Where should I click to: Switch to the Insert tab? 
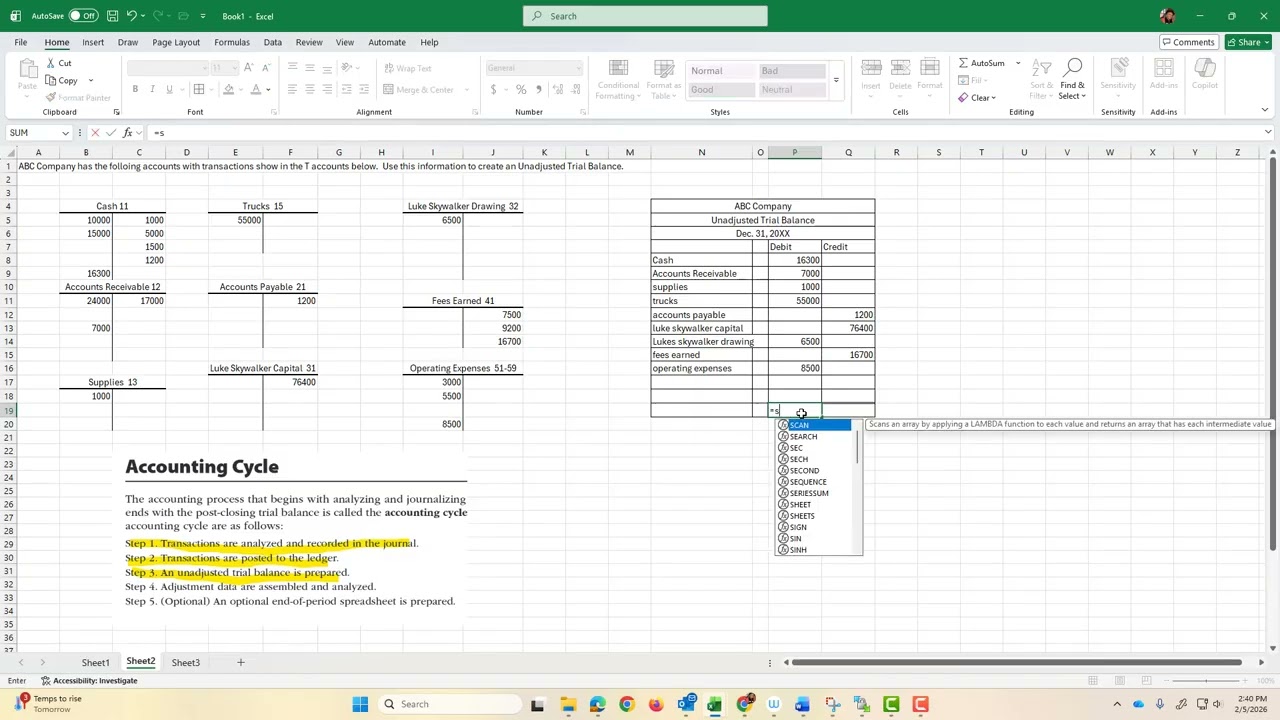[93, 42]
